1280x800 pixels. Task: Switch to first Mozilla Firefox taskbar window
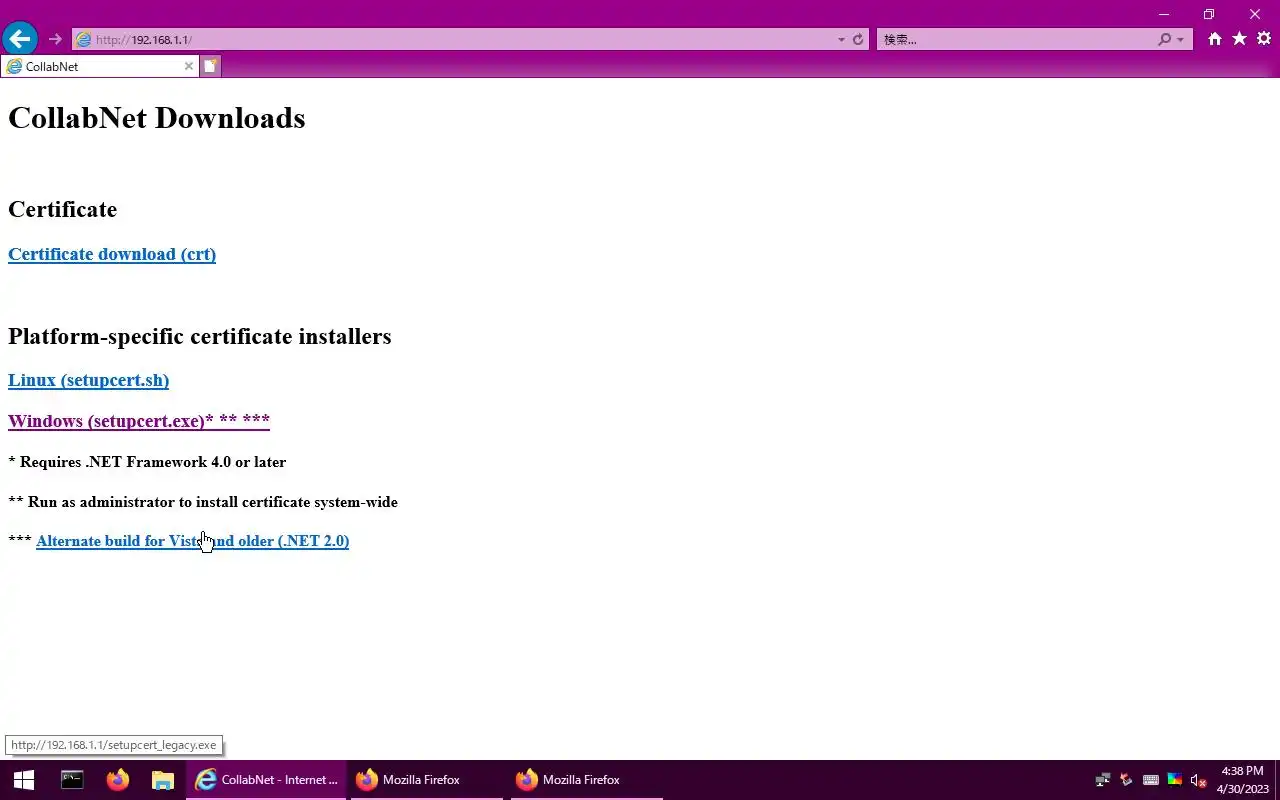(428, 780)
